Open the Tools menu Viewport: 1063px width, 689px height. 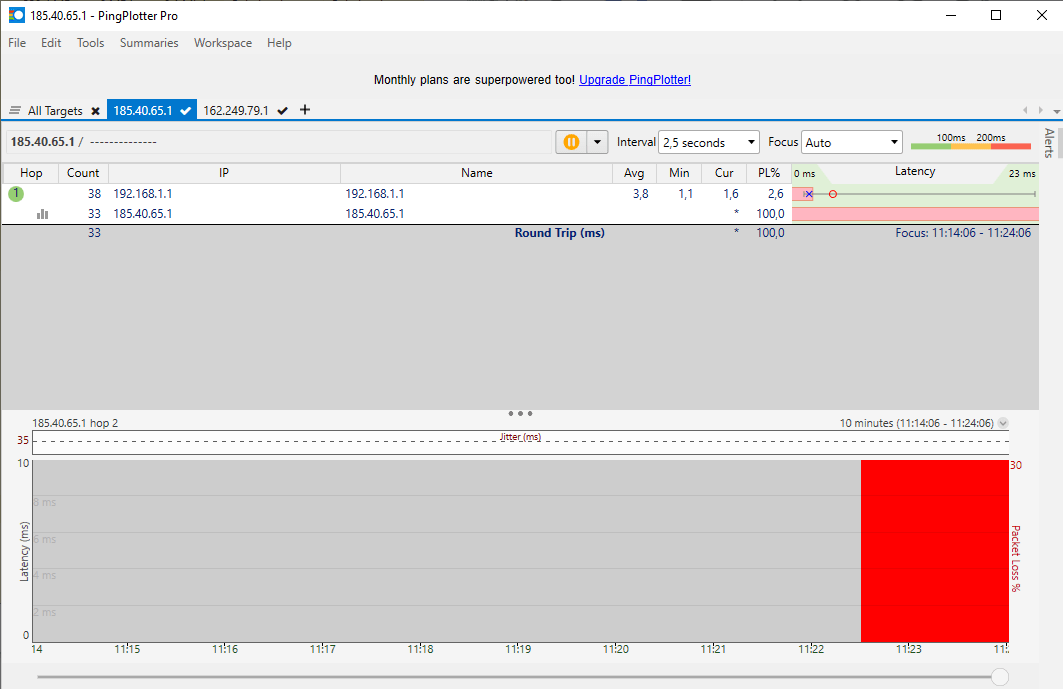(x=90, y=43)
